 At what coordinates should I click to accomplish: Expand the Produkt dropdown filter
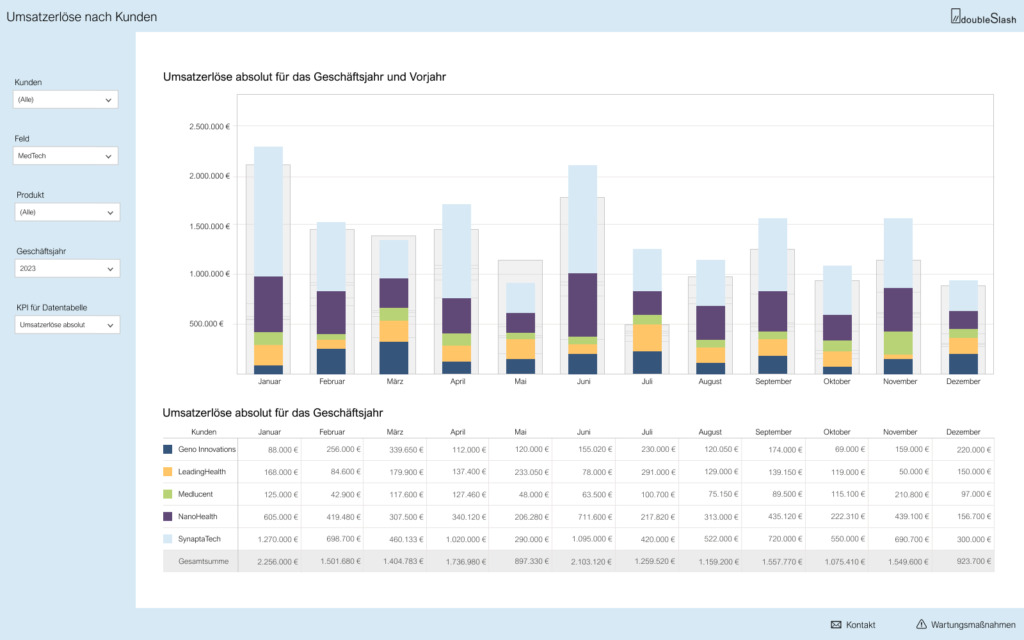pos(67,212)
